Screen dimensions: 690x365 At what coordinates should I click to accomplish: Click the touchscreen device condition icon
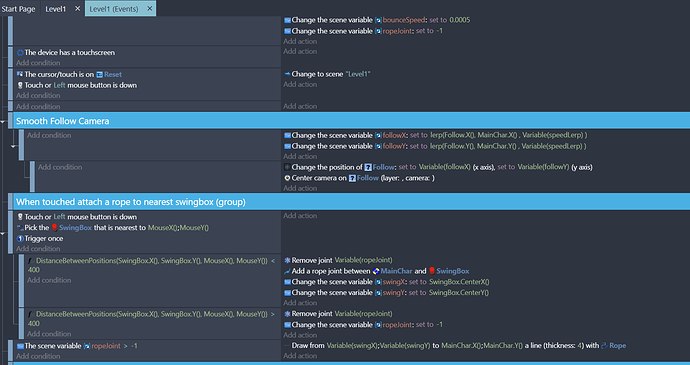tap(20, 52)
